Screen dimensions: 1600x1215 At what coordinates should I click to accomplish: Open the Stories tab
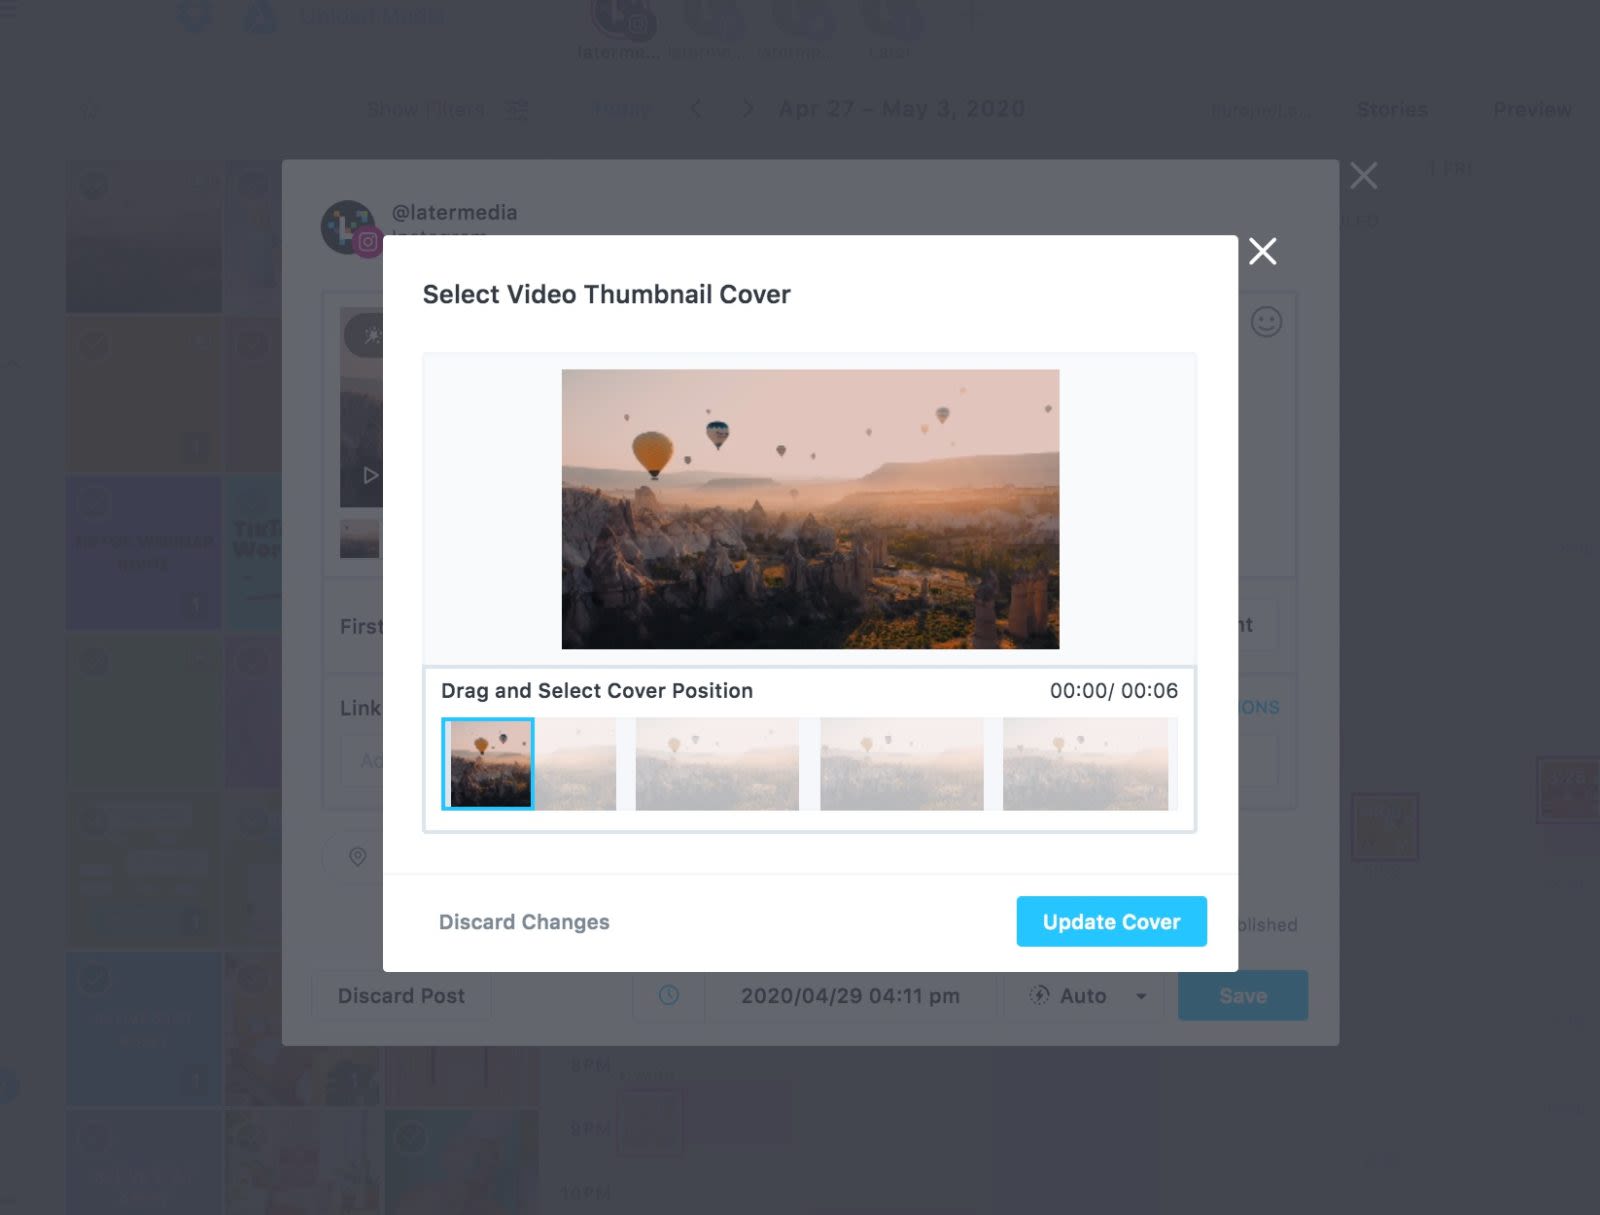point(1392,109)
